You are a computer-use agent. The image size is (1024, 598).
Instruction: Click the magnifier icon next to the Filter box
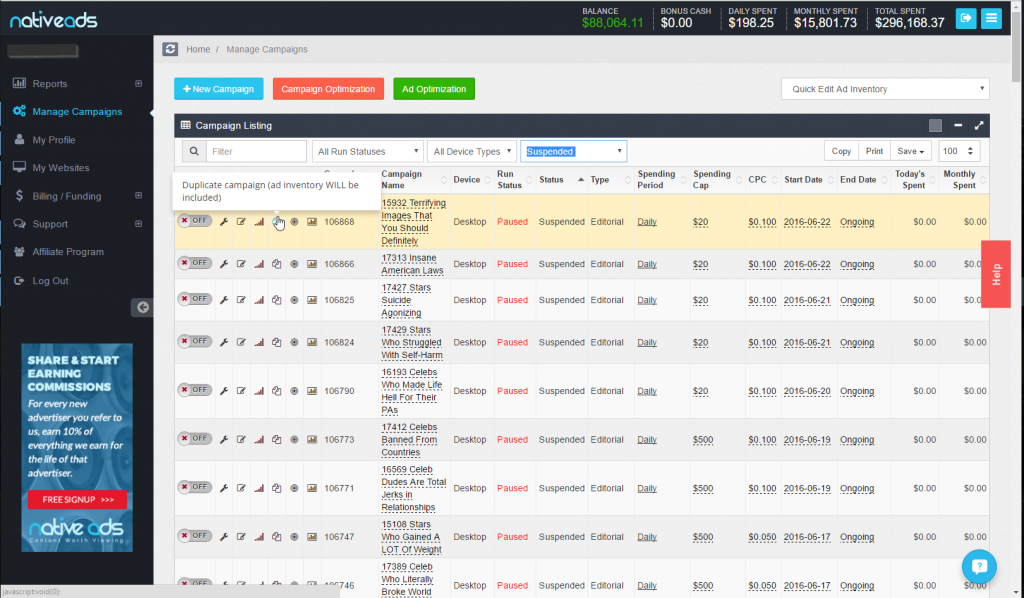point(194,151)
